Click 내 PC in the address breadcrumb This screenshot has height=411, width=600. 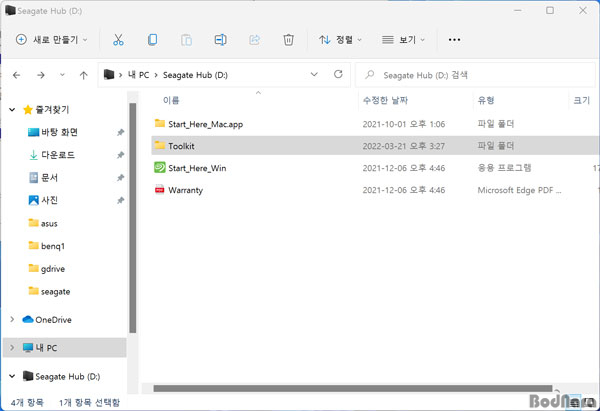pos(139,75)
